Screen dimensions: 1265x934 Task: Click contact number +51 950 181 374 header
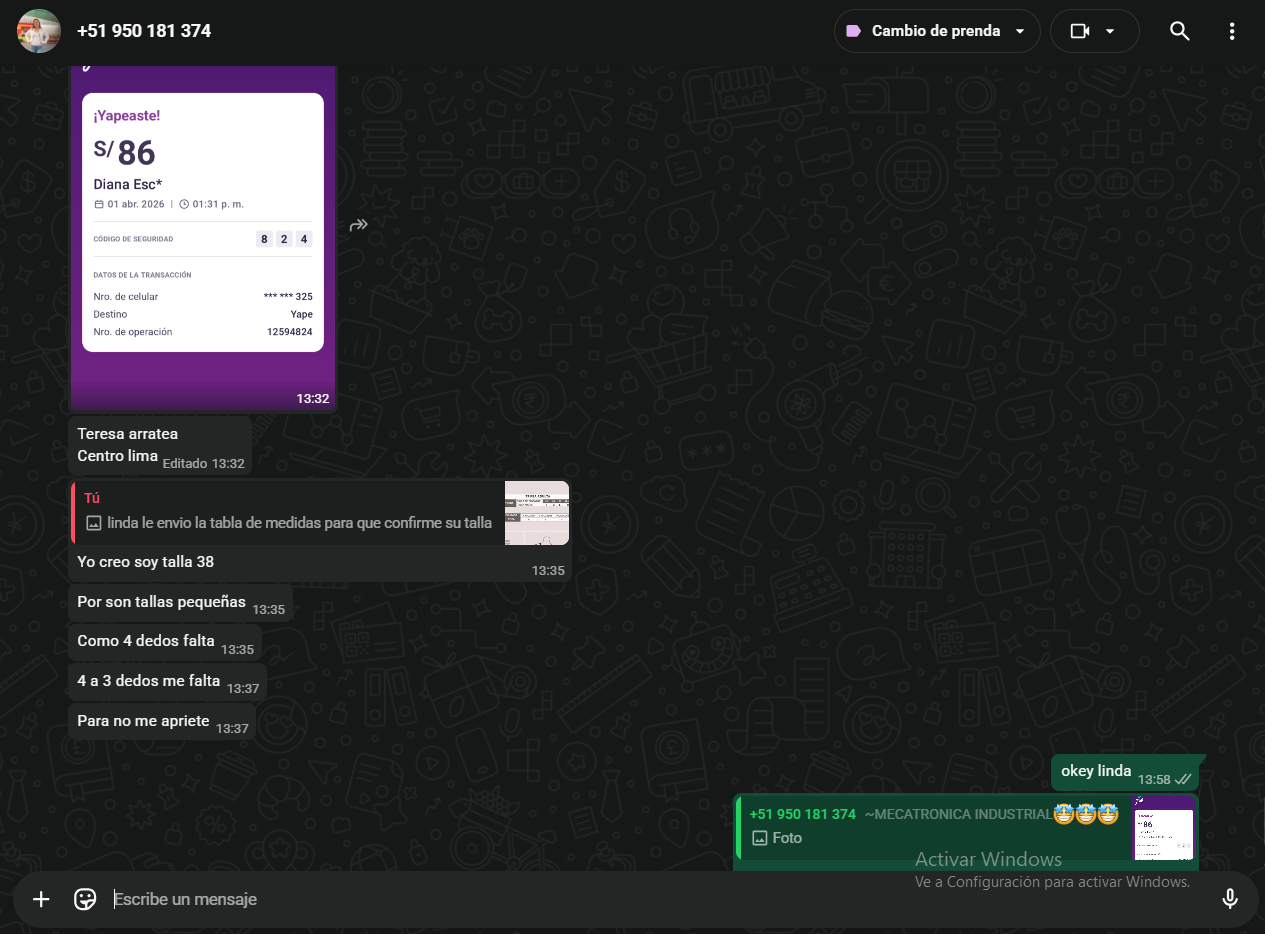(144, 31)
